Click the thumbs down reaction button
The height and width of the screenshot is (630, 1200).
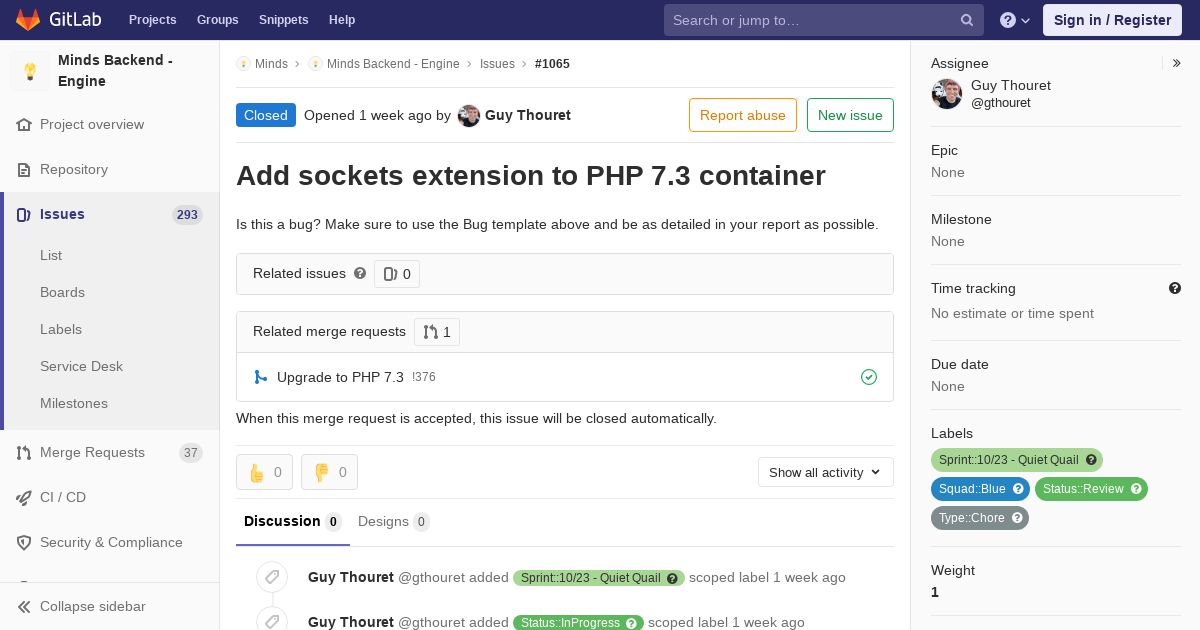click(x=329, y=472)
